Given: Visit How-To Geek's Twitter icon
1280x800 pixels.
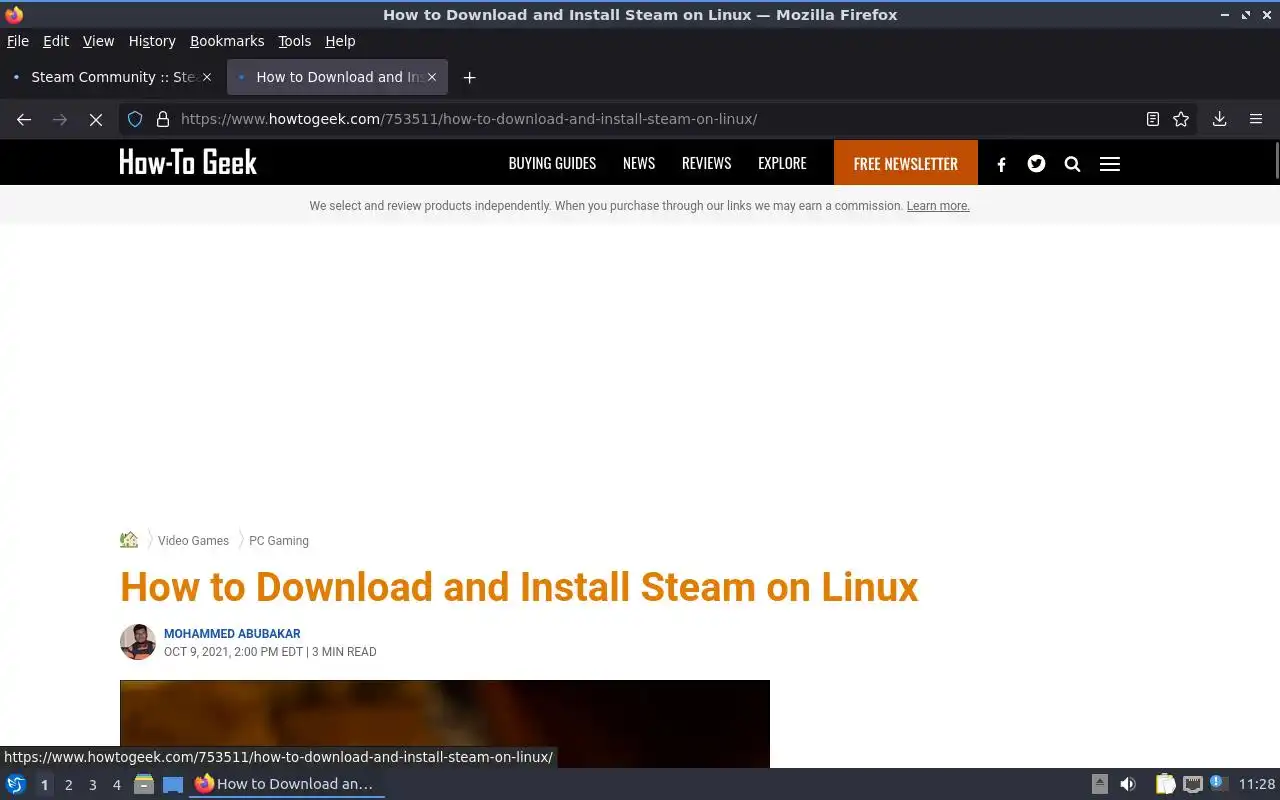Looking at the screenshot, I should pyautogui.click(x=1036, y=163).
